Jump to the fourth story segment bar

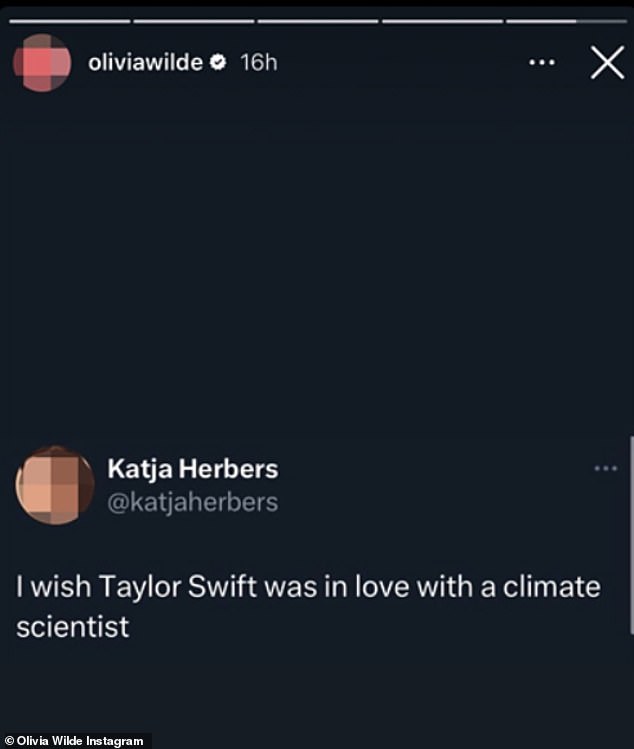click(x=442, y=21)
